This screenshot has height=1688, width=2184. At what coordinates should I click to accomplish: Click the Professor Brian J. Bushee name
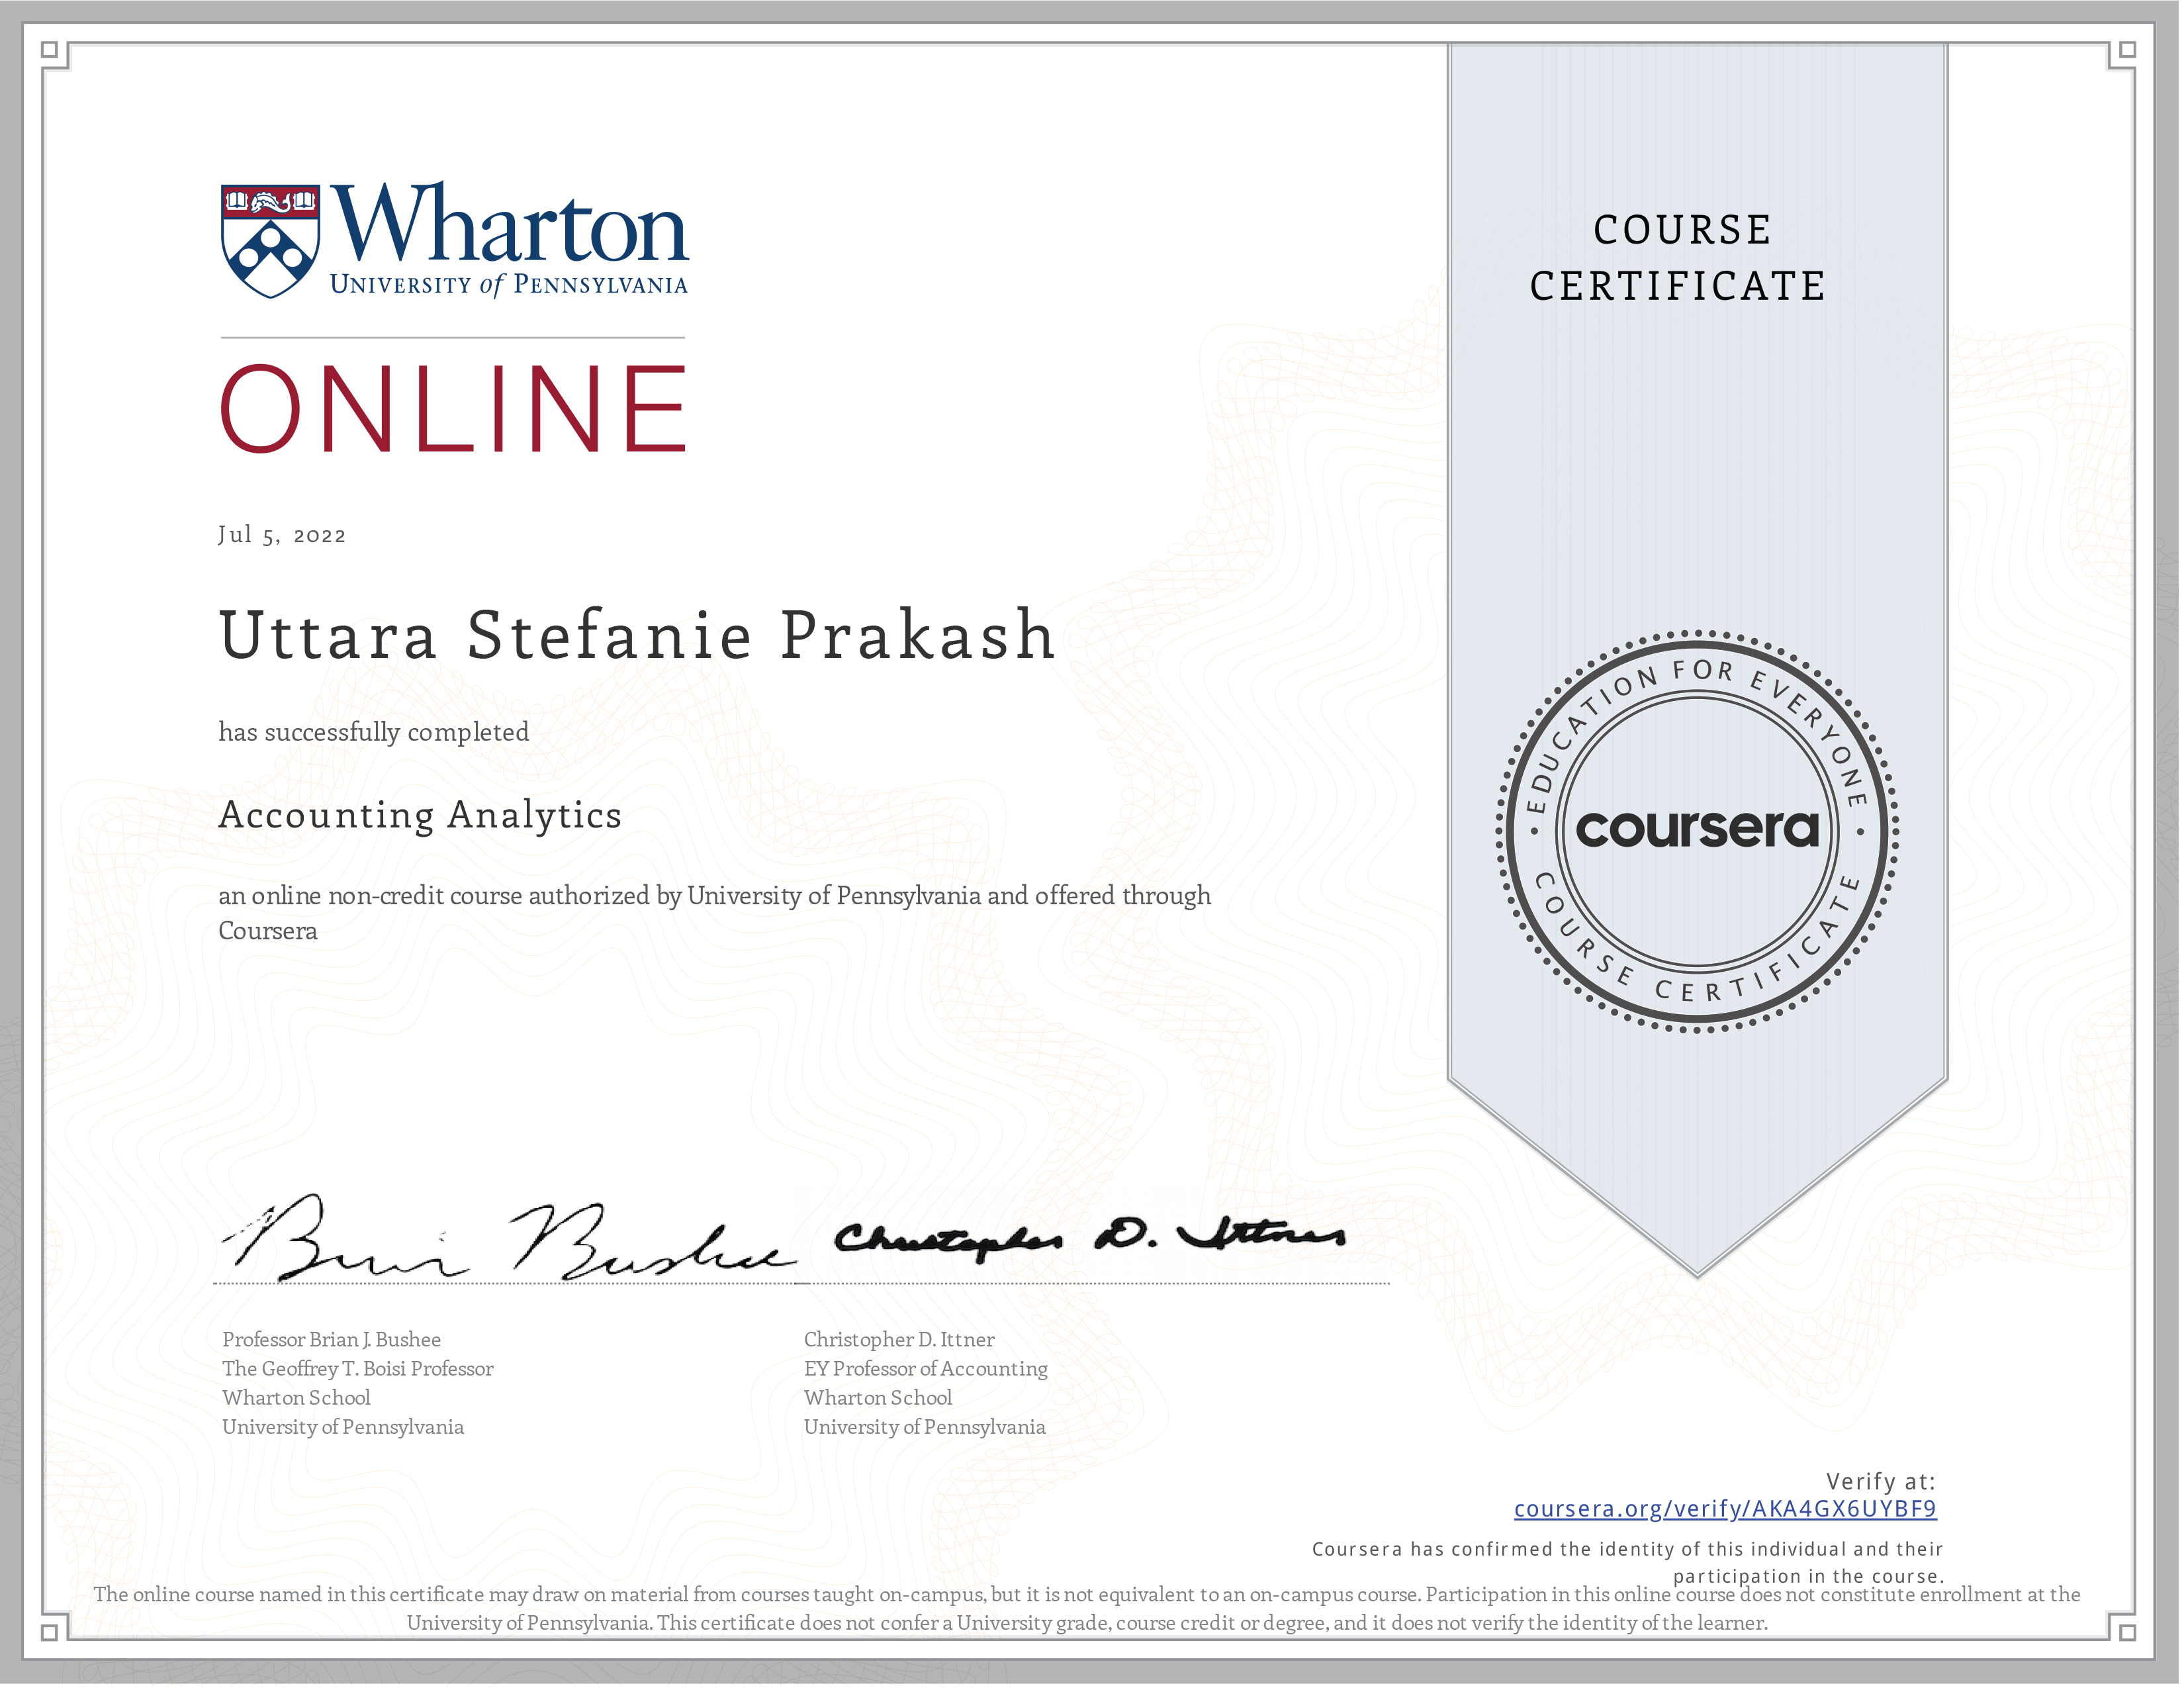pyautogui.click(x=331, y=1340)
